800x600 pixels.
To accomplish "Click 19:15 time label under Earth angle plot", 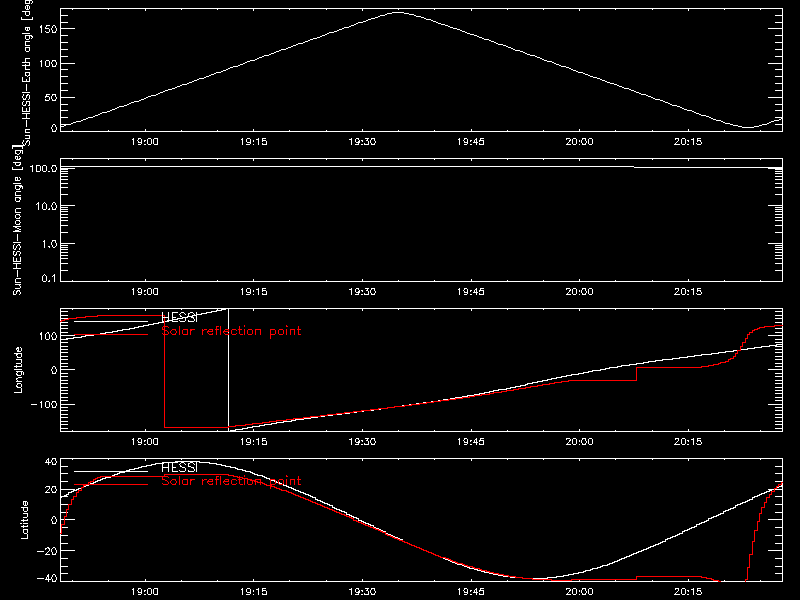I will pos(254,142).
